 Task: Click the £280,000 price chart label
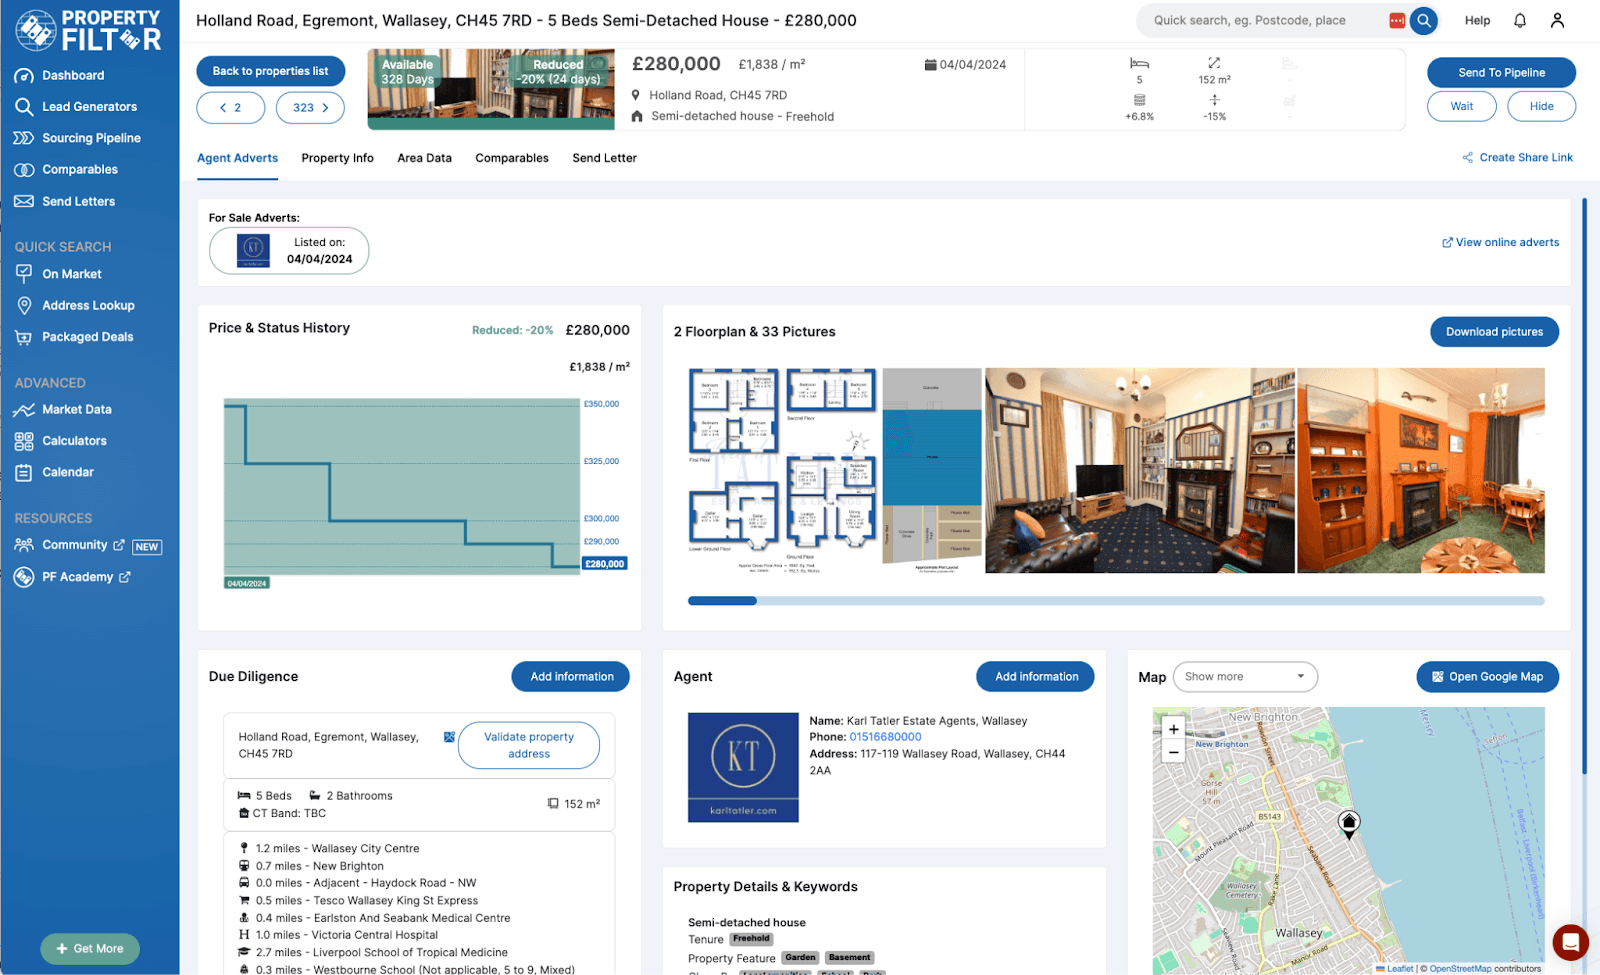(605, 564)
